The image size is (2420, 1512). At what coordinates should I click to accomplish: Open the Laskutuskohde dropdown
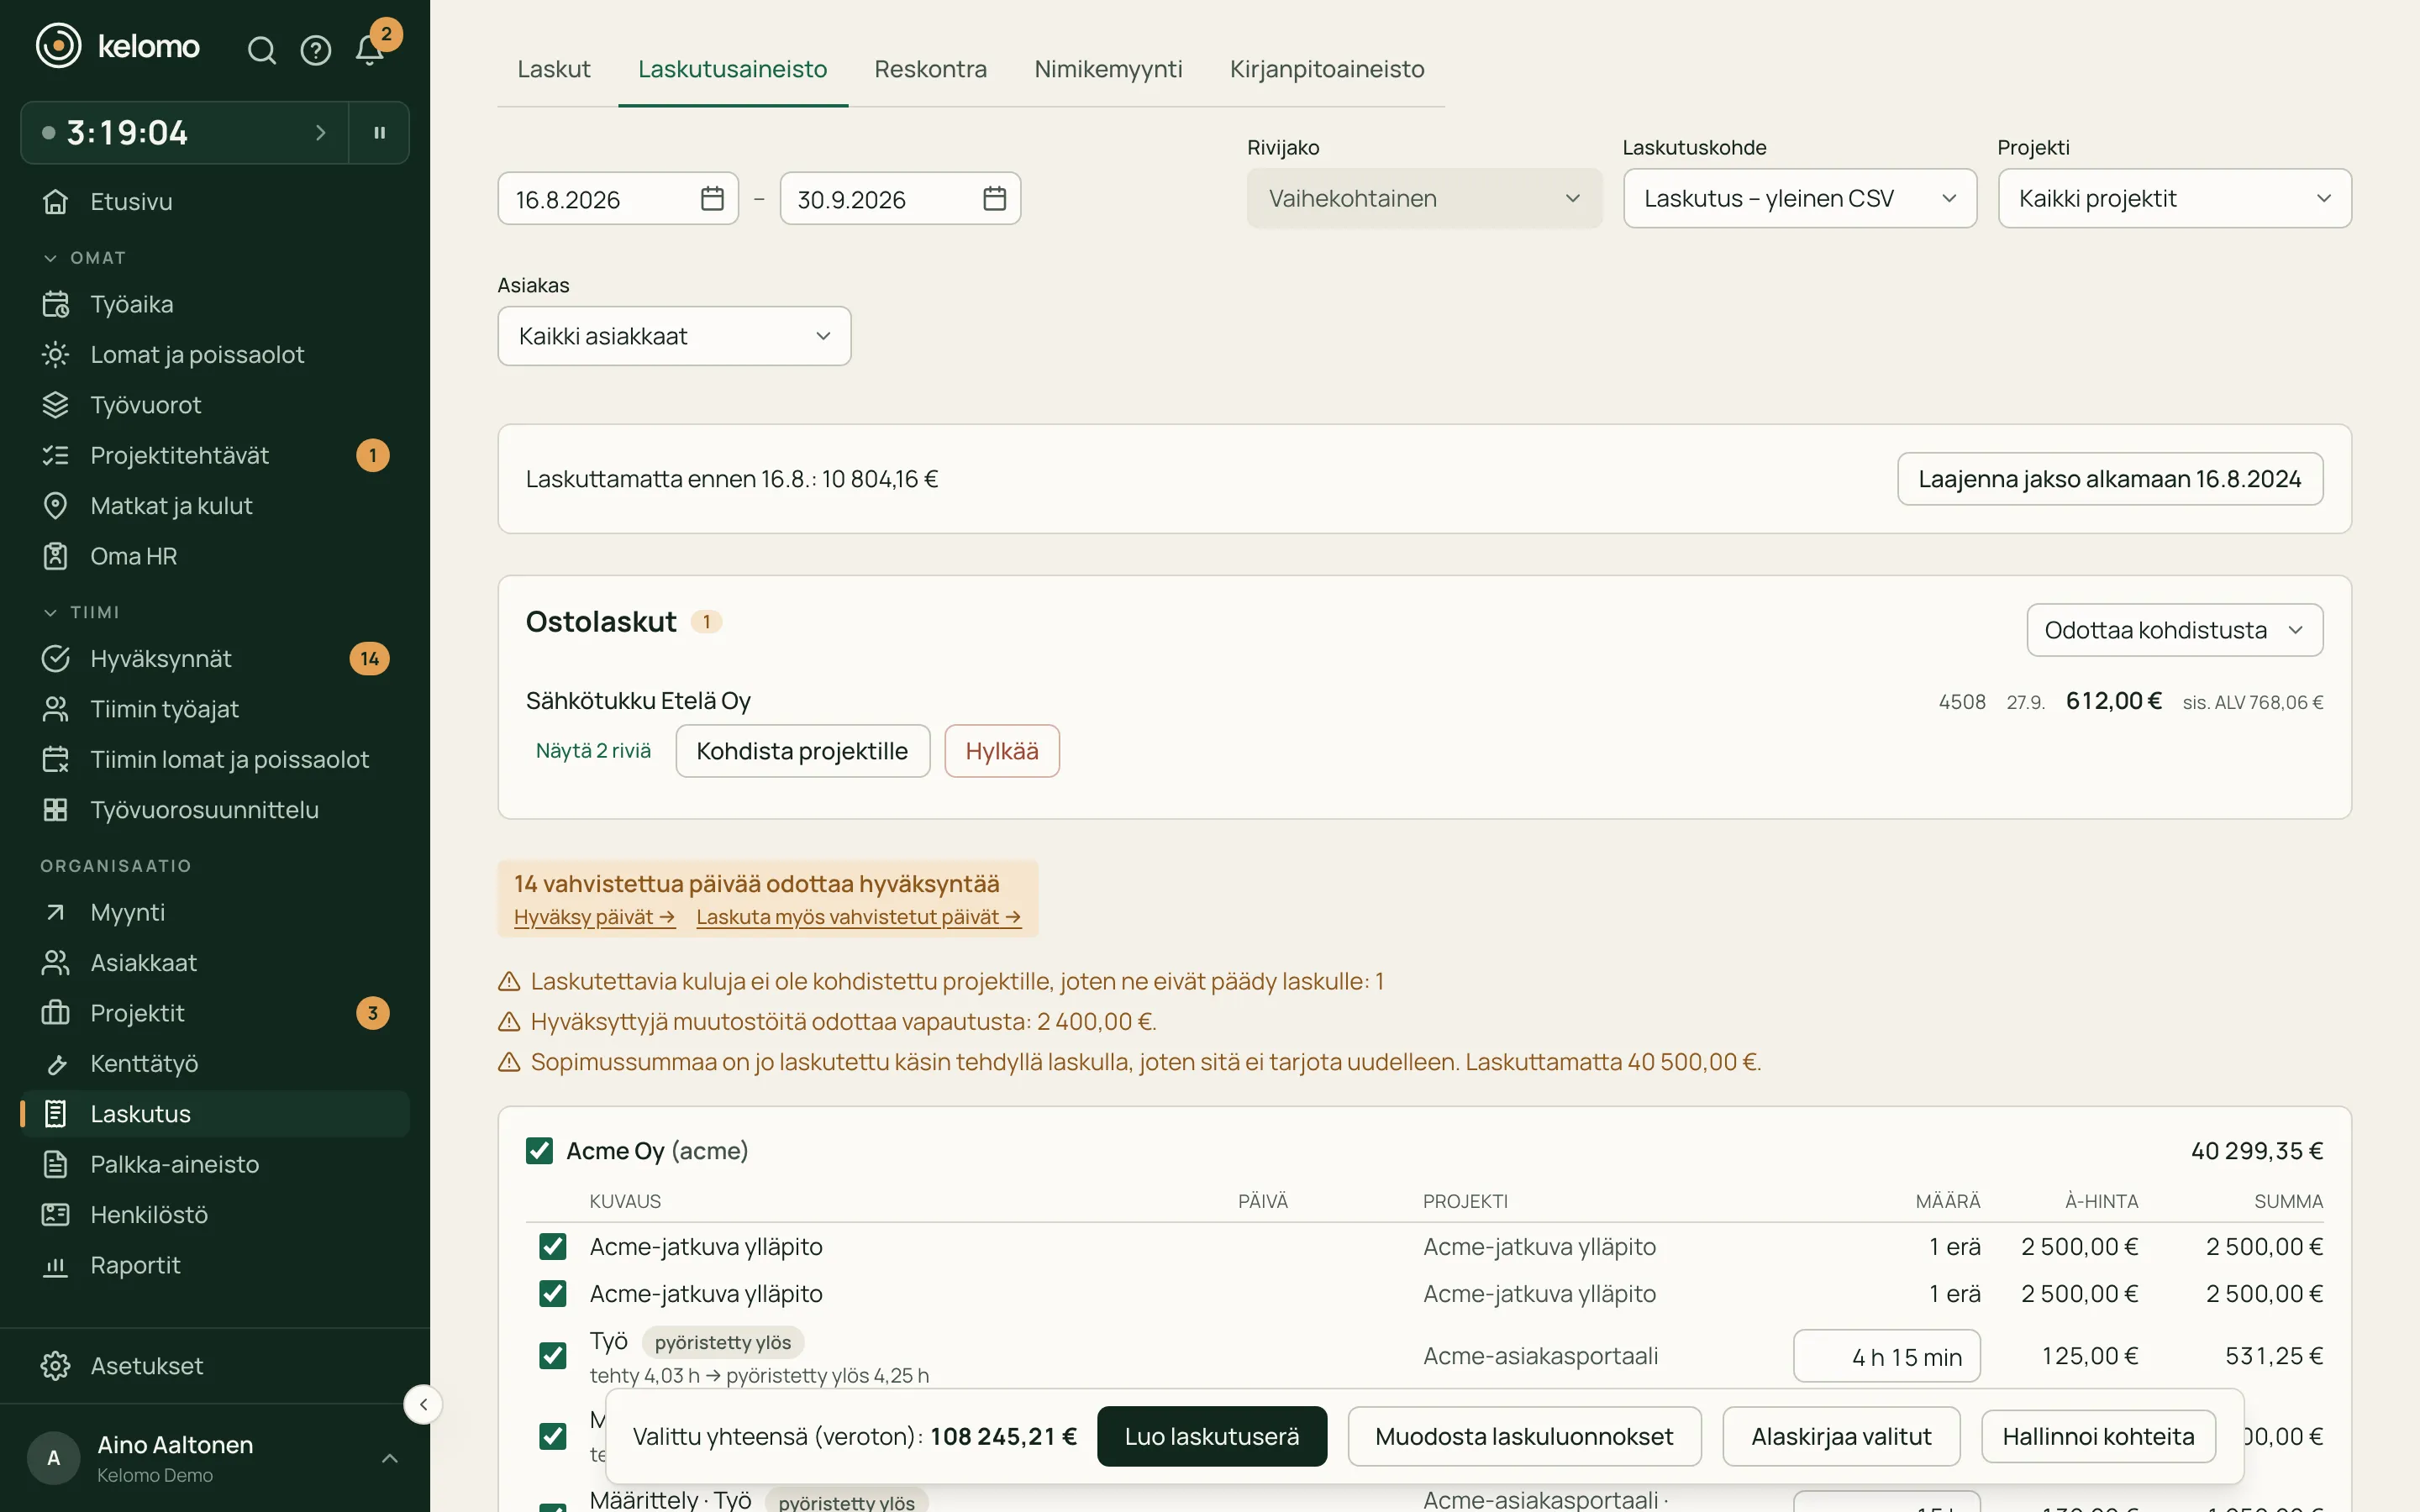[1799, 198]
